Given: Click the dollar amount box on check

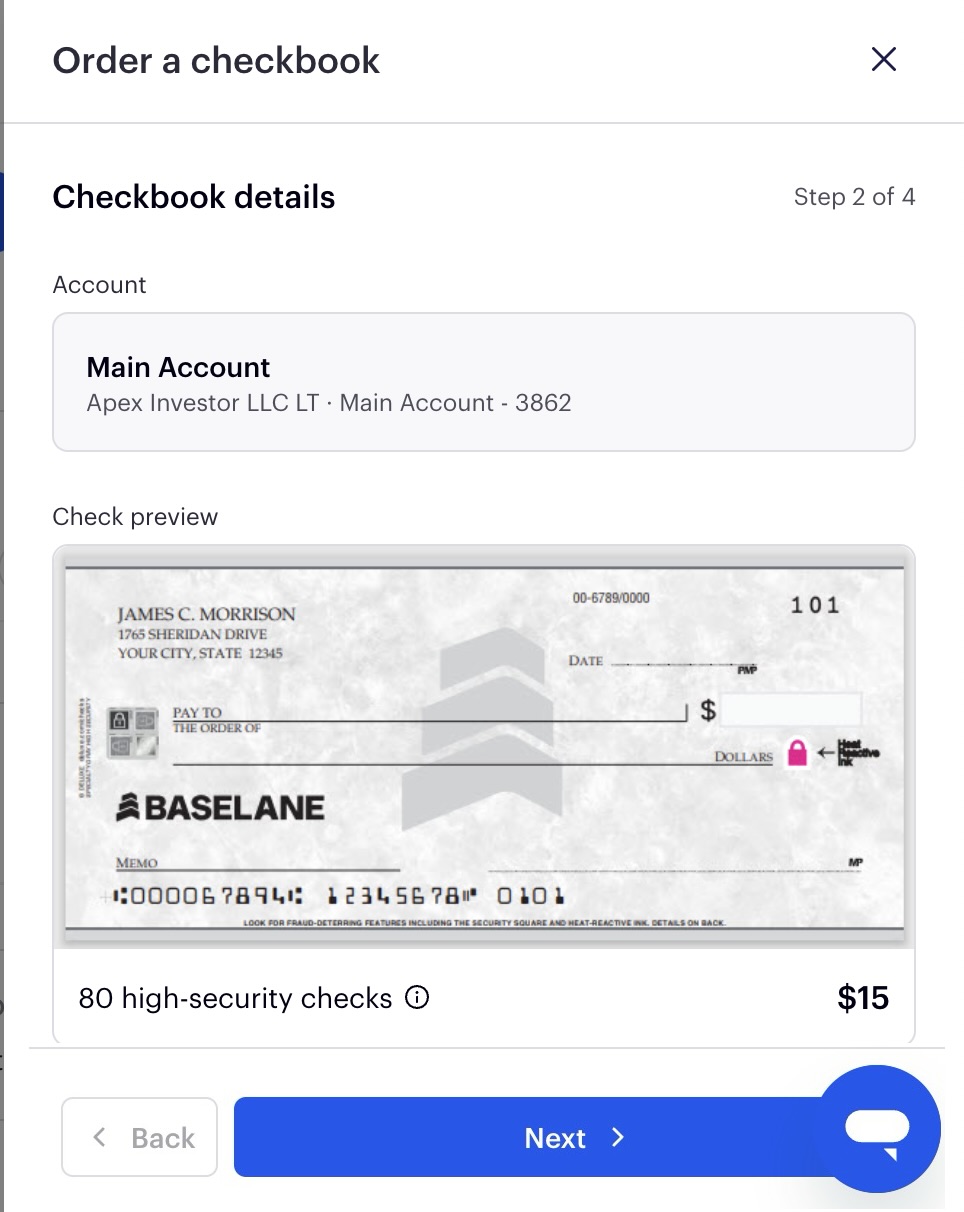Looking at the screenshot, I should pos(791,710).
